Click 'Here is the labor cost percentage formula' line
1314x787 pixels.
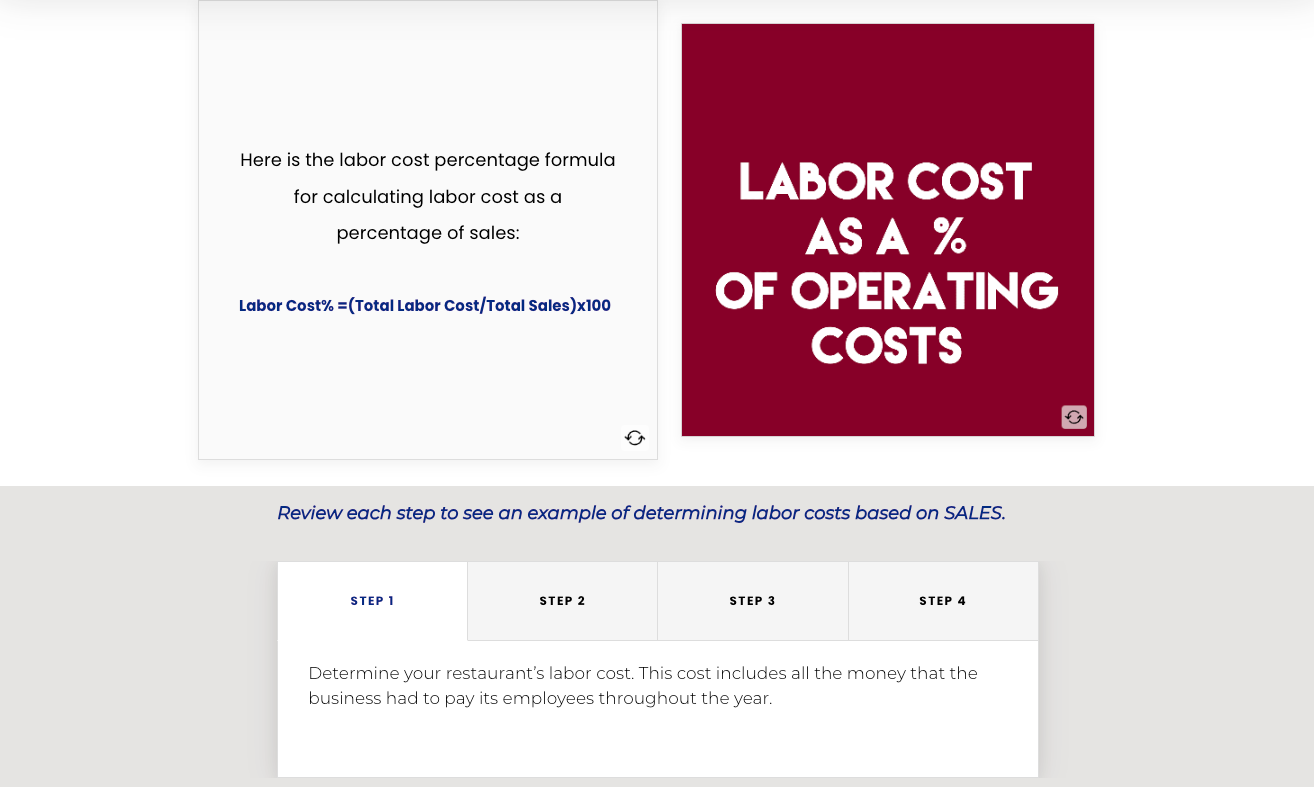[428, 160]
